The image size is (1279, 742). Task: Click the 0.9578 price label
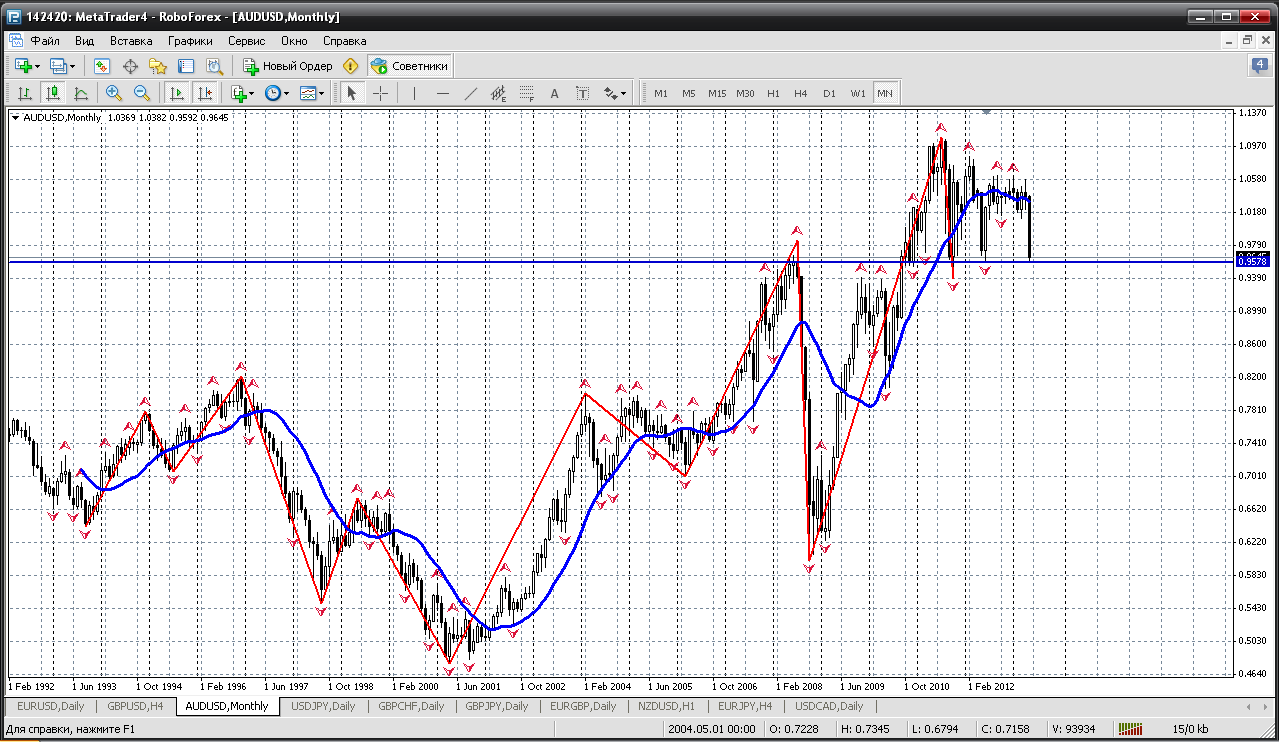1252,261
